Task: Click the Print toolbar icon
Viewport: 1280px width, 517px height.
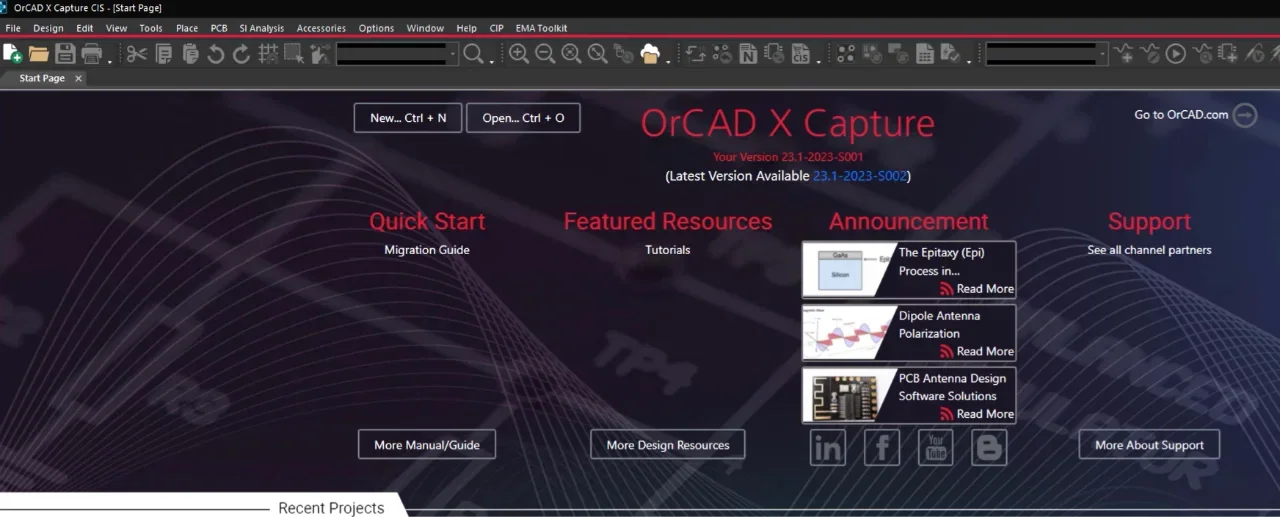Action: coord(91,54)
